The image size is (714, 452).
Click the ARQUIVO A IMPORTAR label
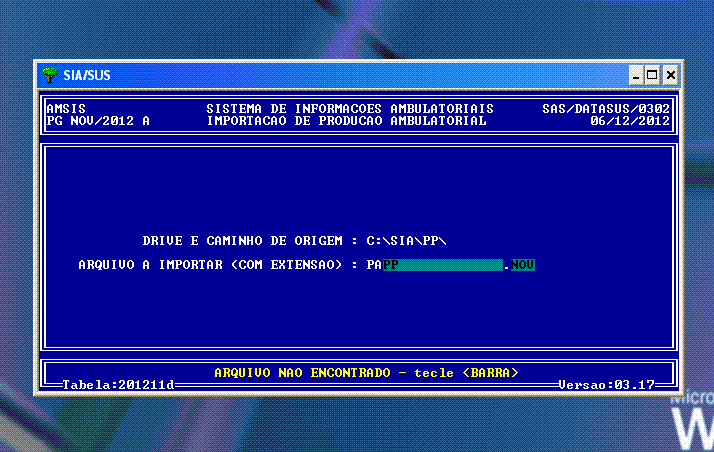point(217,265)
